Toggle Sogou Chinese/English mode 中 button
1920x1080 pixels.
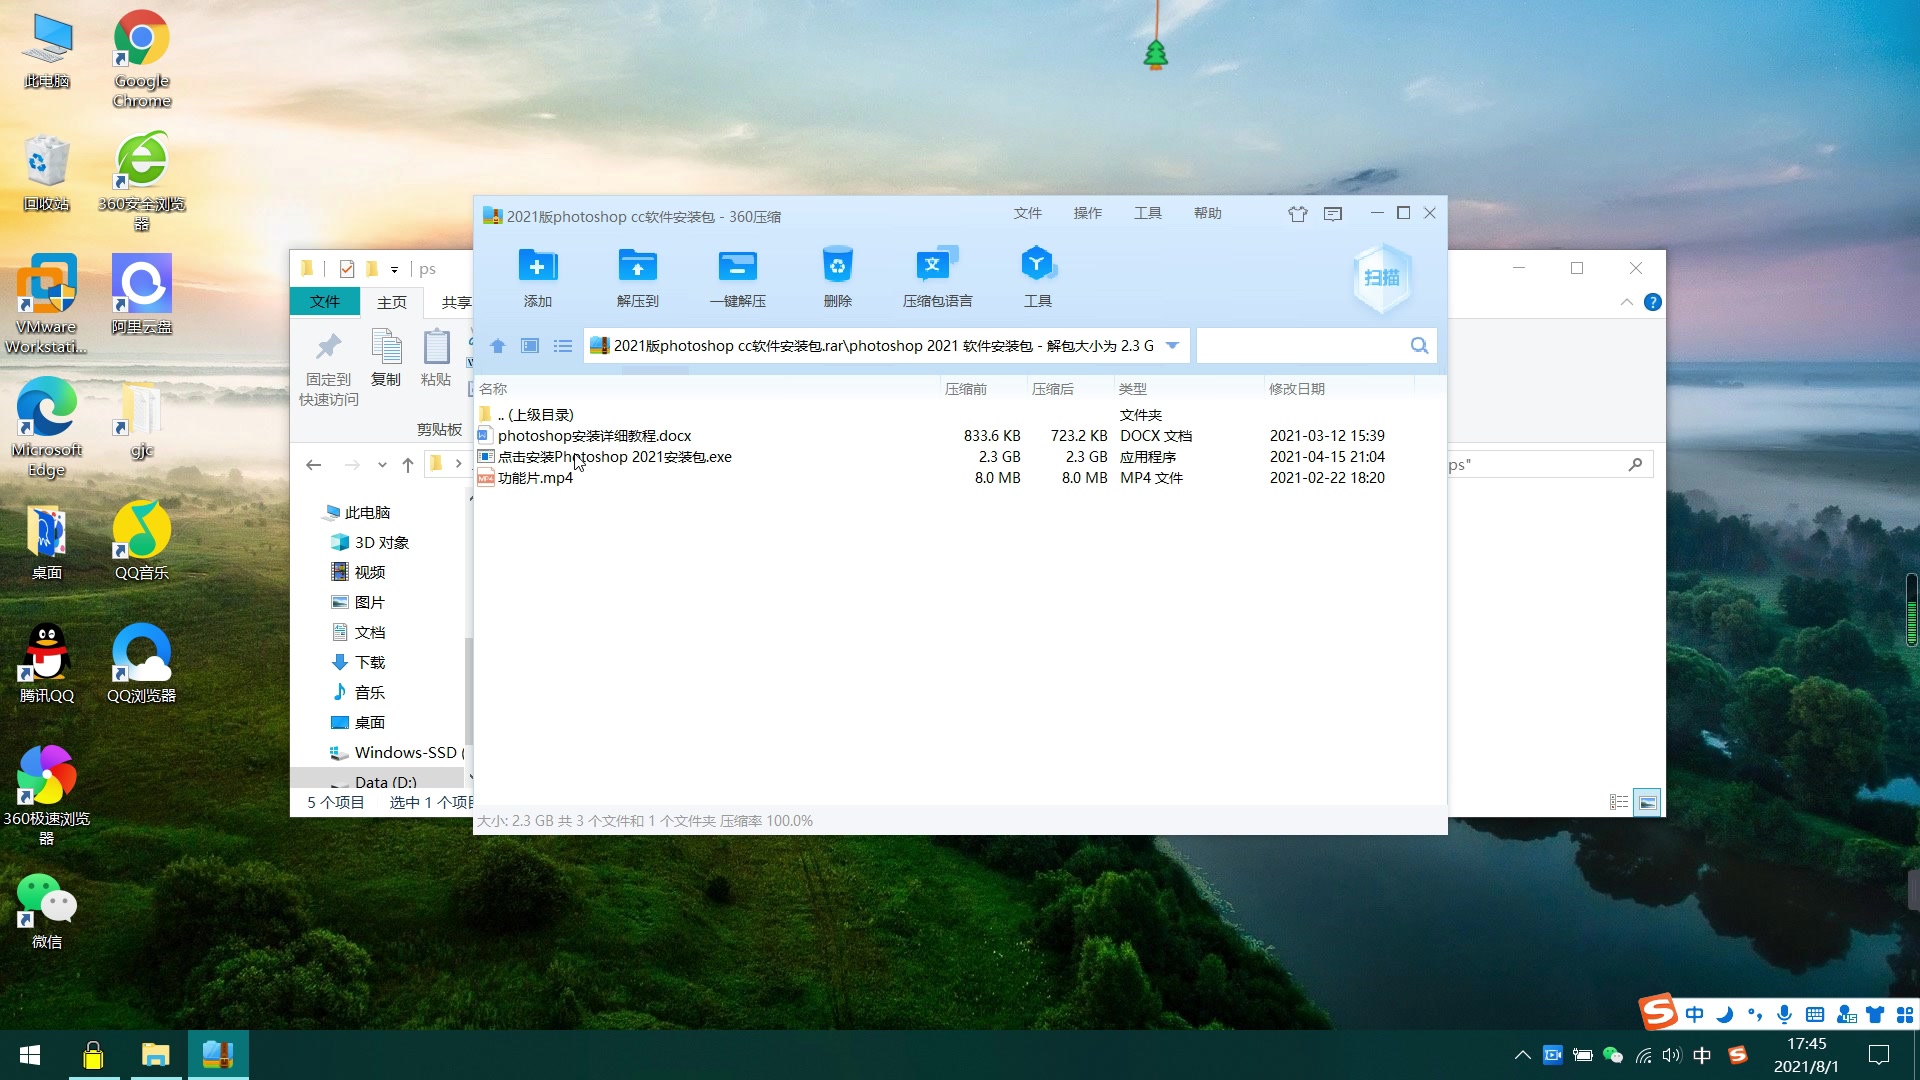coord(1694,1015)
